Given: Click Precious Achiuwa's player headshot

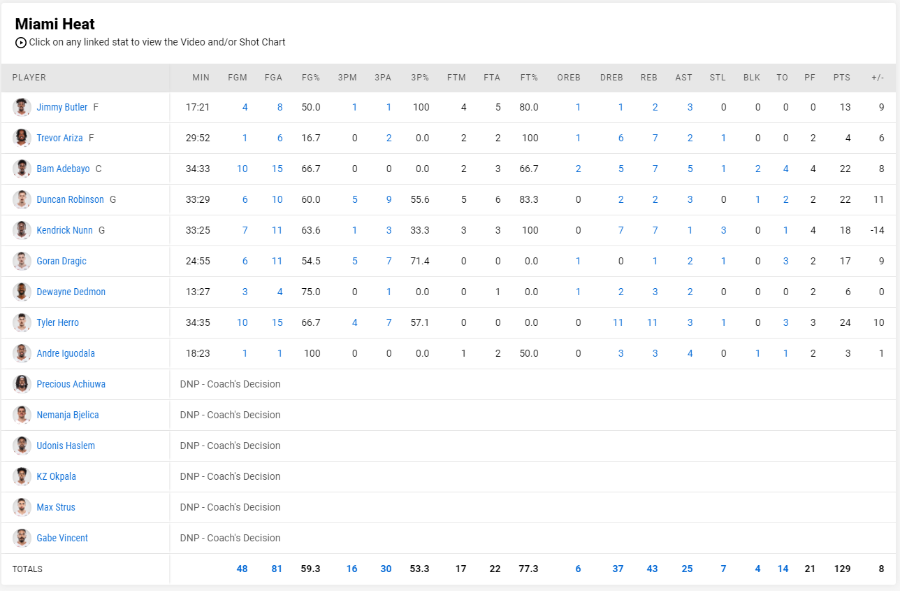Looking at the screenshot, I should coord(22,384).
